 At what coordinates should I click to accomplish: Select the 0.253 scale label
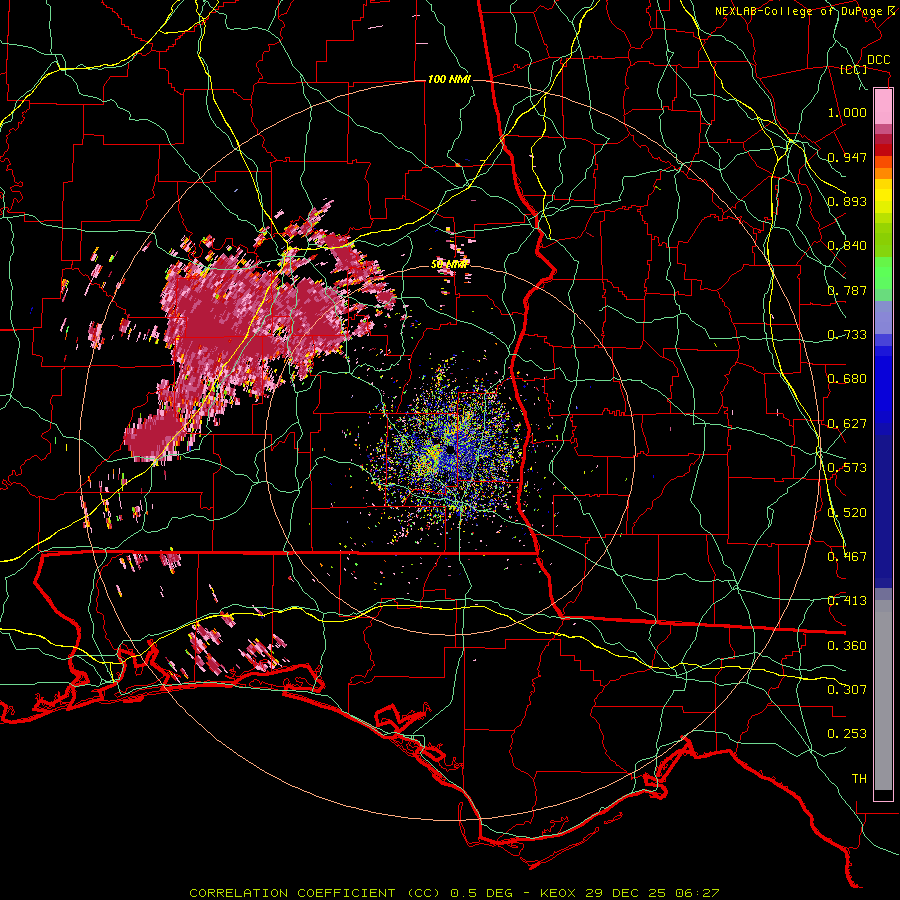(x=847, y=734)
